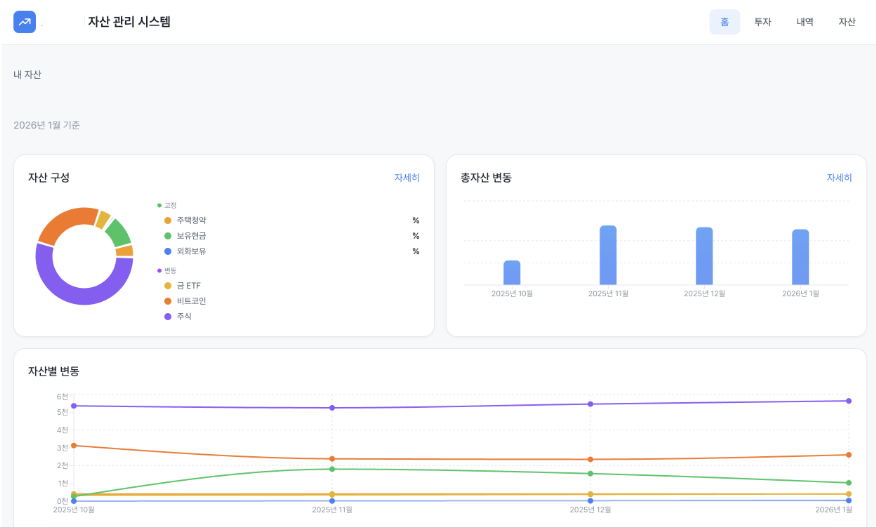Select the 외화보유 legend label
Image resolution: width=876 pixels, height=528 pixels.
coord(192,251)
